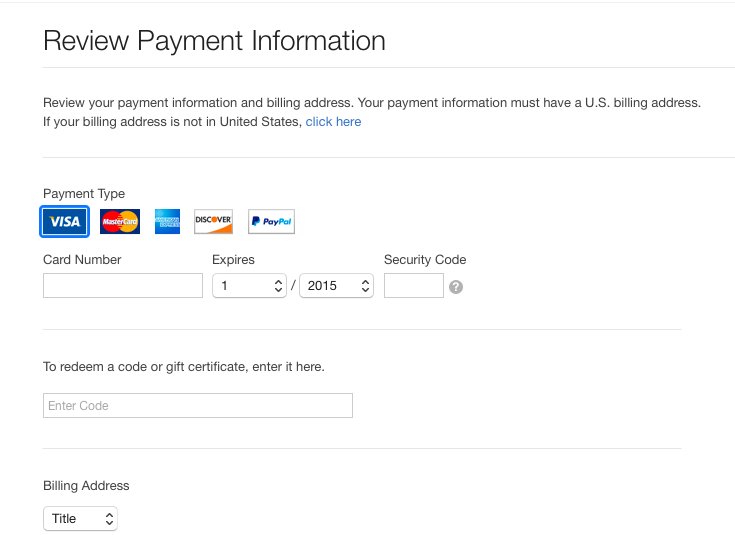Open the expiration month dropdown showing 1
735x535 pixels.
click(x=249, y=286)
